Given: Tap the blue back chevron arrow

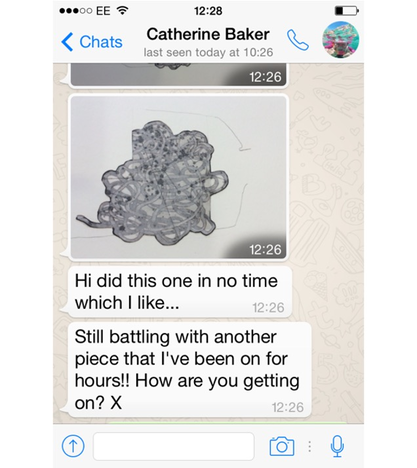Looking at the screenshot, I should pos(67,42).
